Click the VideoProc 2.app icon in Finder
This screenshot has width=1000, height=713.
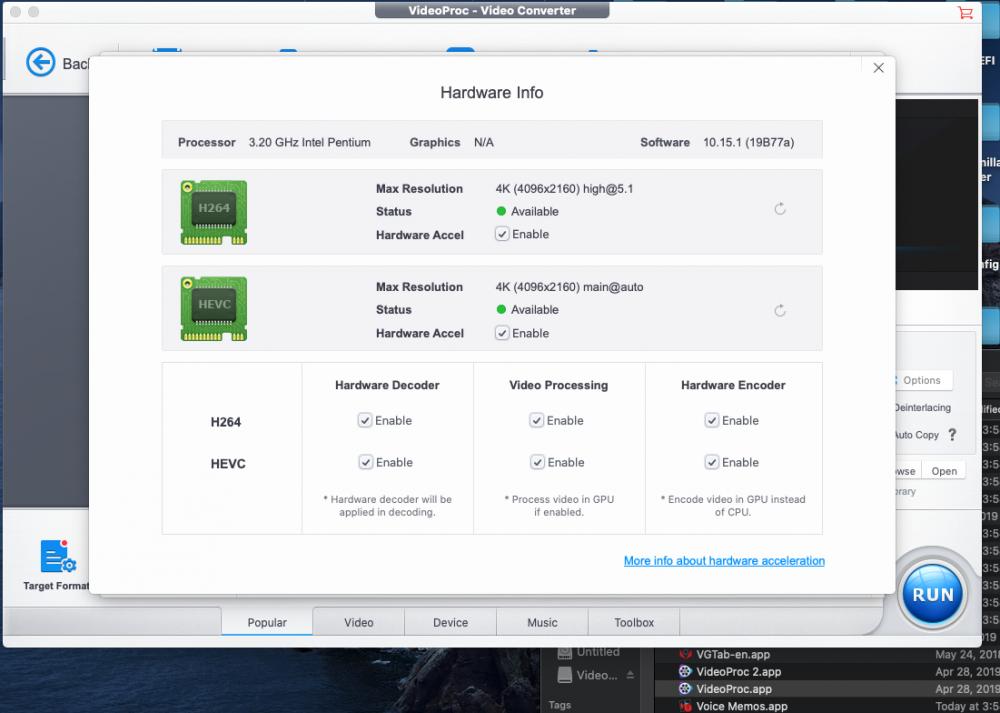point(686,672)
